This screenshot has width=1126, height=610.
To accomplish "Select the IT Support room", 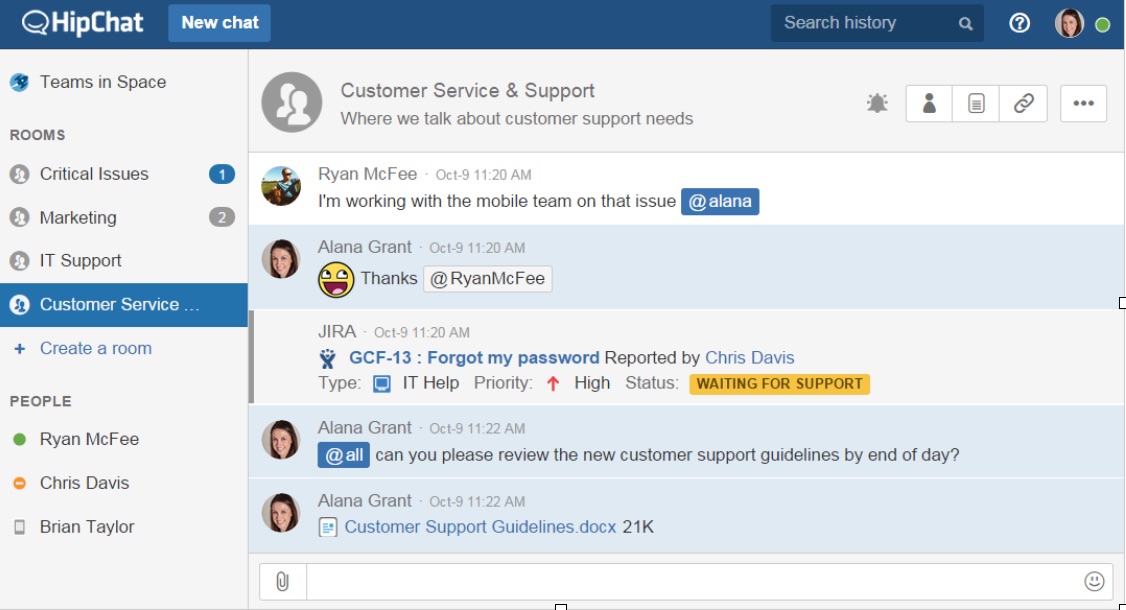I will coord(80,261).
